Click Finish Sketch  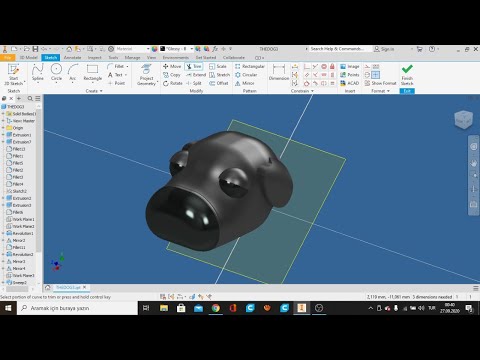point(407,75)
